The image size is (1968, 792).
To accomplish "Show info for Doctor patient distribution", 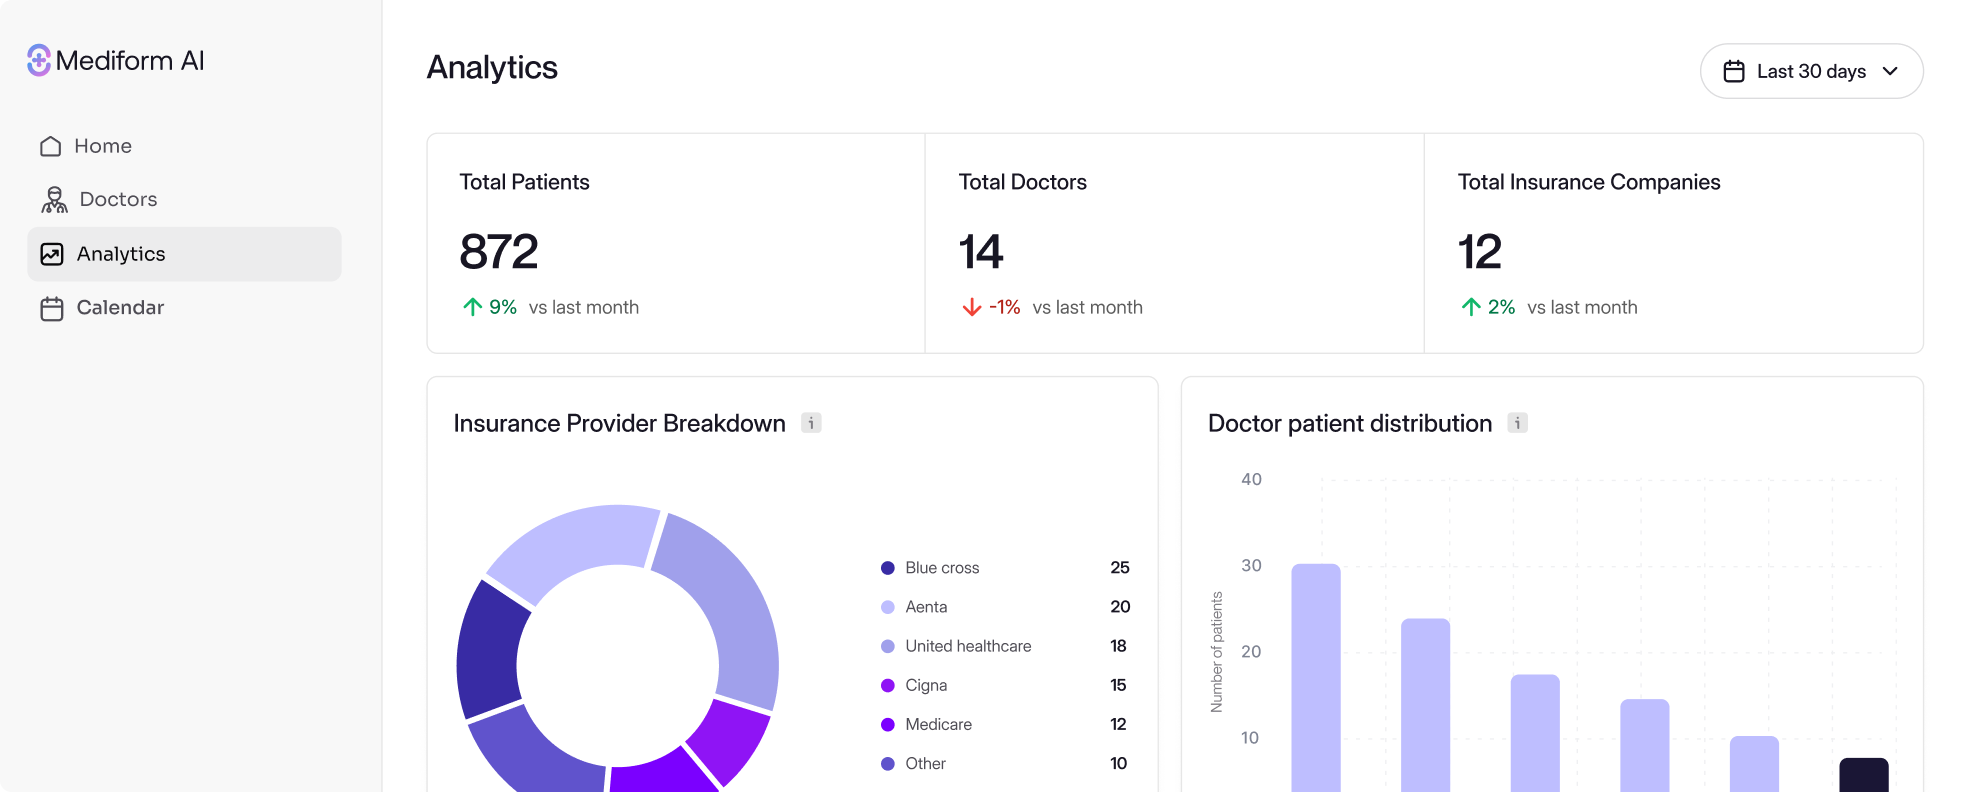I will tap(1517, 423).
